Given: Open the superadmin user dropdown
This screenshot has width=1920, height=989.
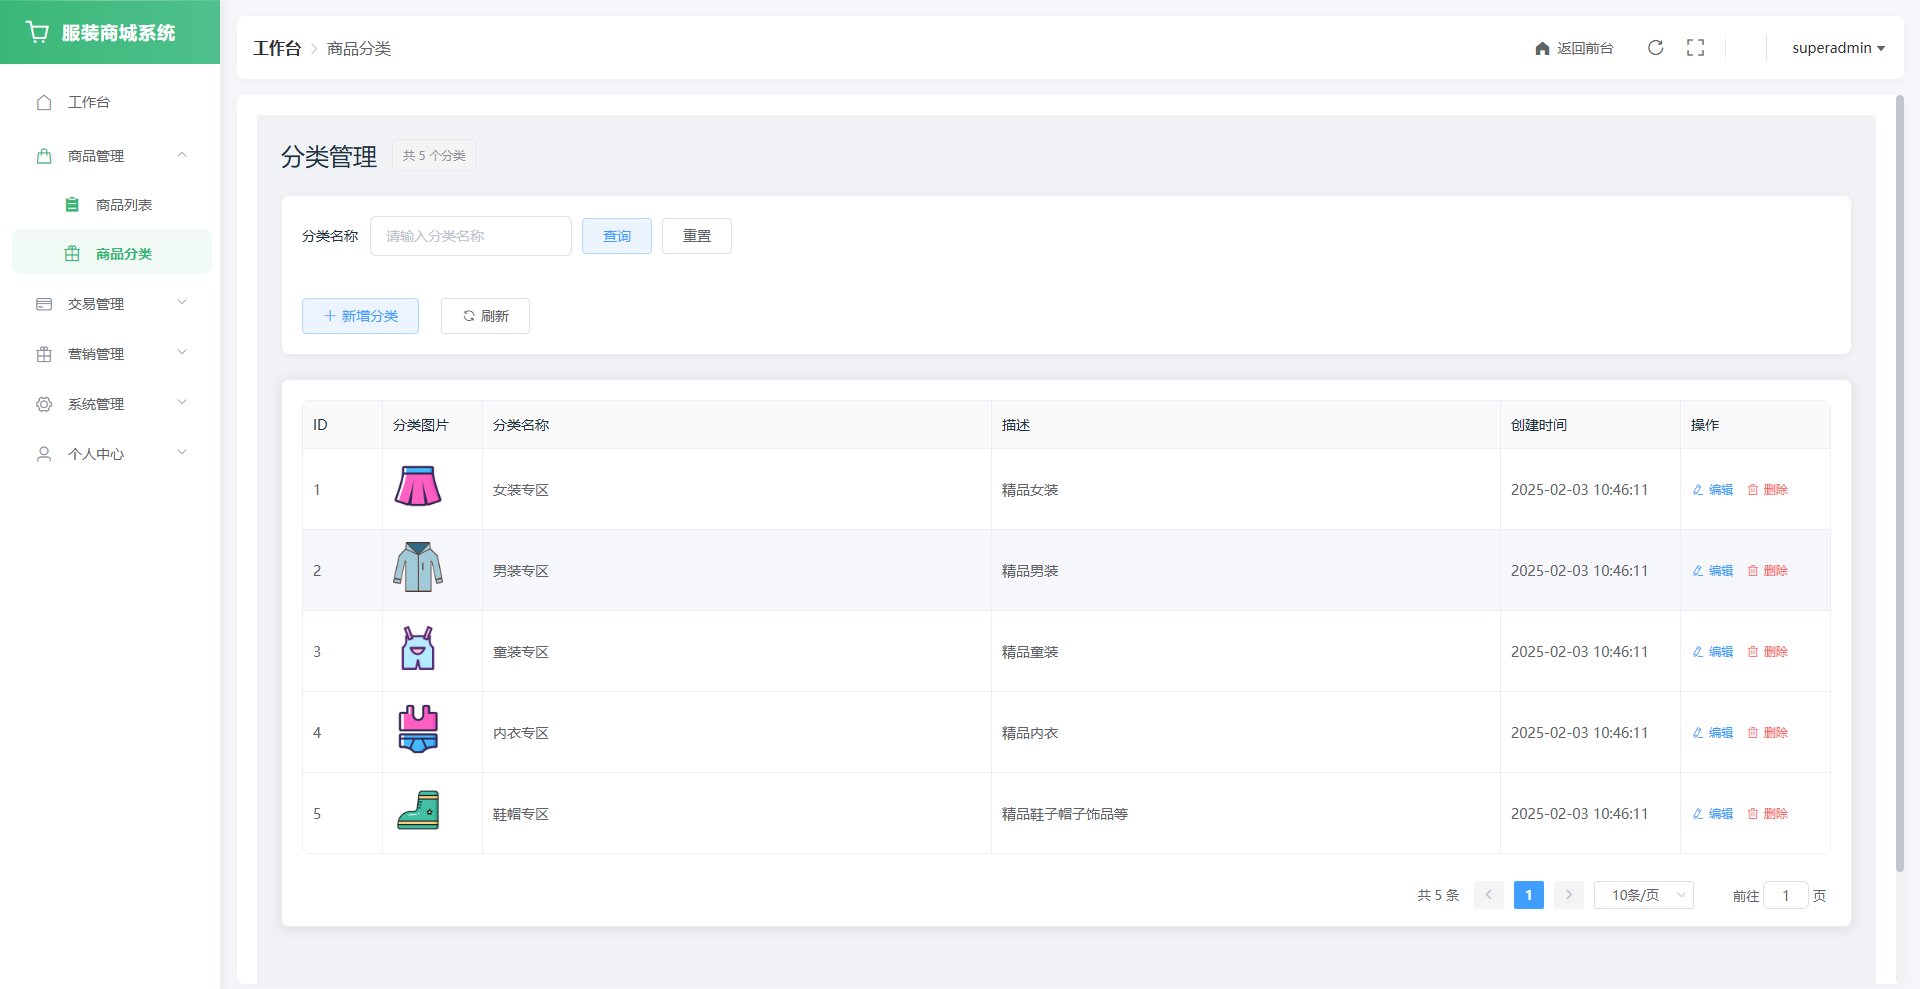Looking at the screenshot, I should (x=1837, y=48).
